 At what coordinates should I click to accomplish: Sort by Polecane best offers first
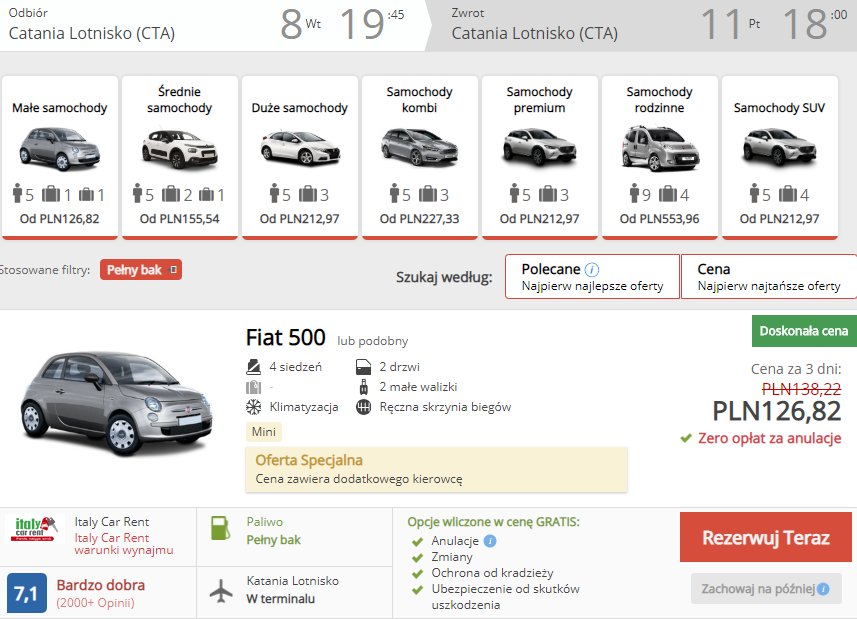pos(592,276)
